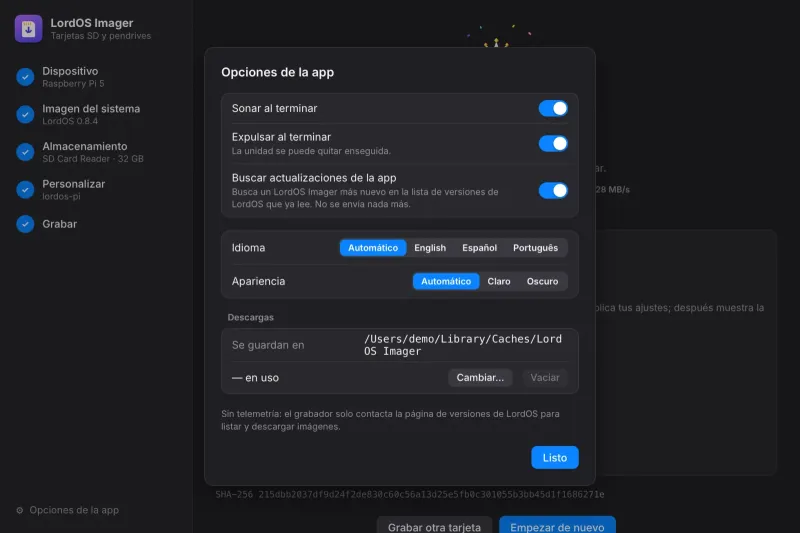Click the Almacenamiento step checkmark icon
The image size is (800, 533).
tap(25, 152)
